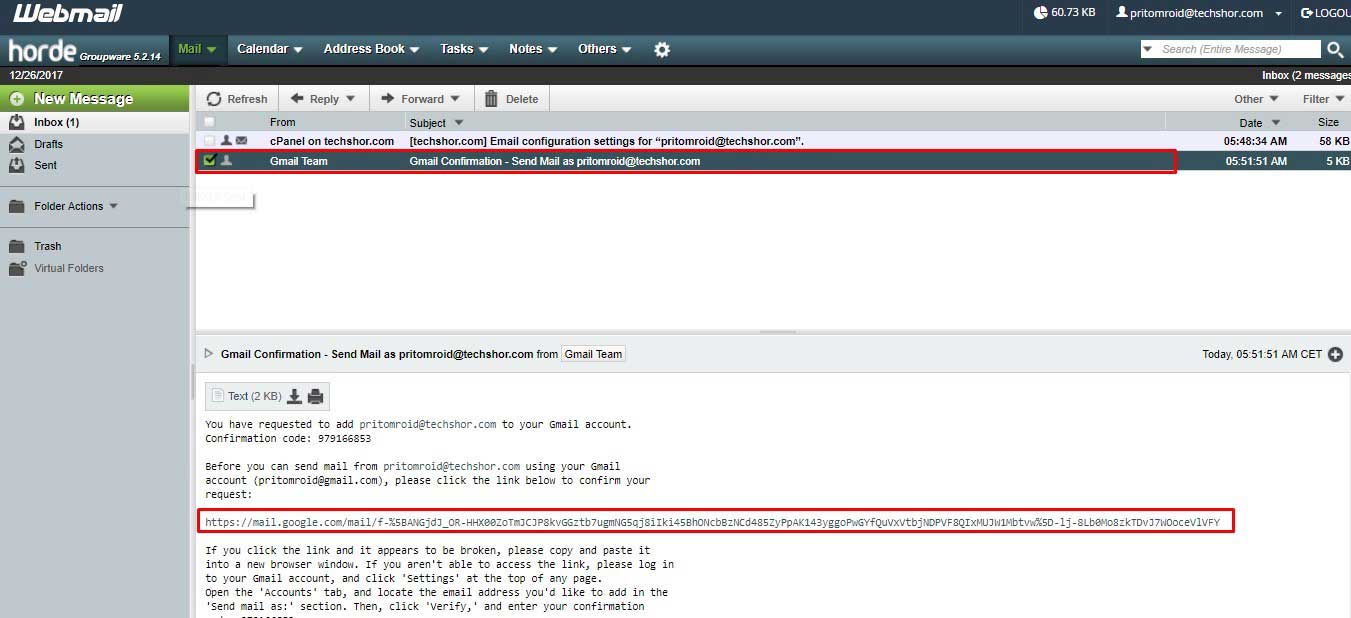Click the Forward button label

tap(422, 99)
